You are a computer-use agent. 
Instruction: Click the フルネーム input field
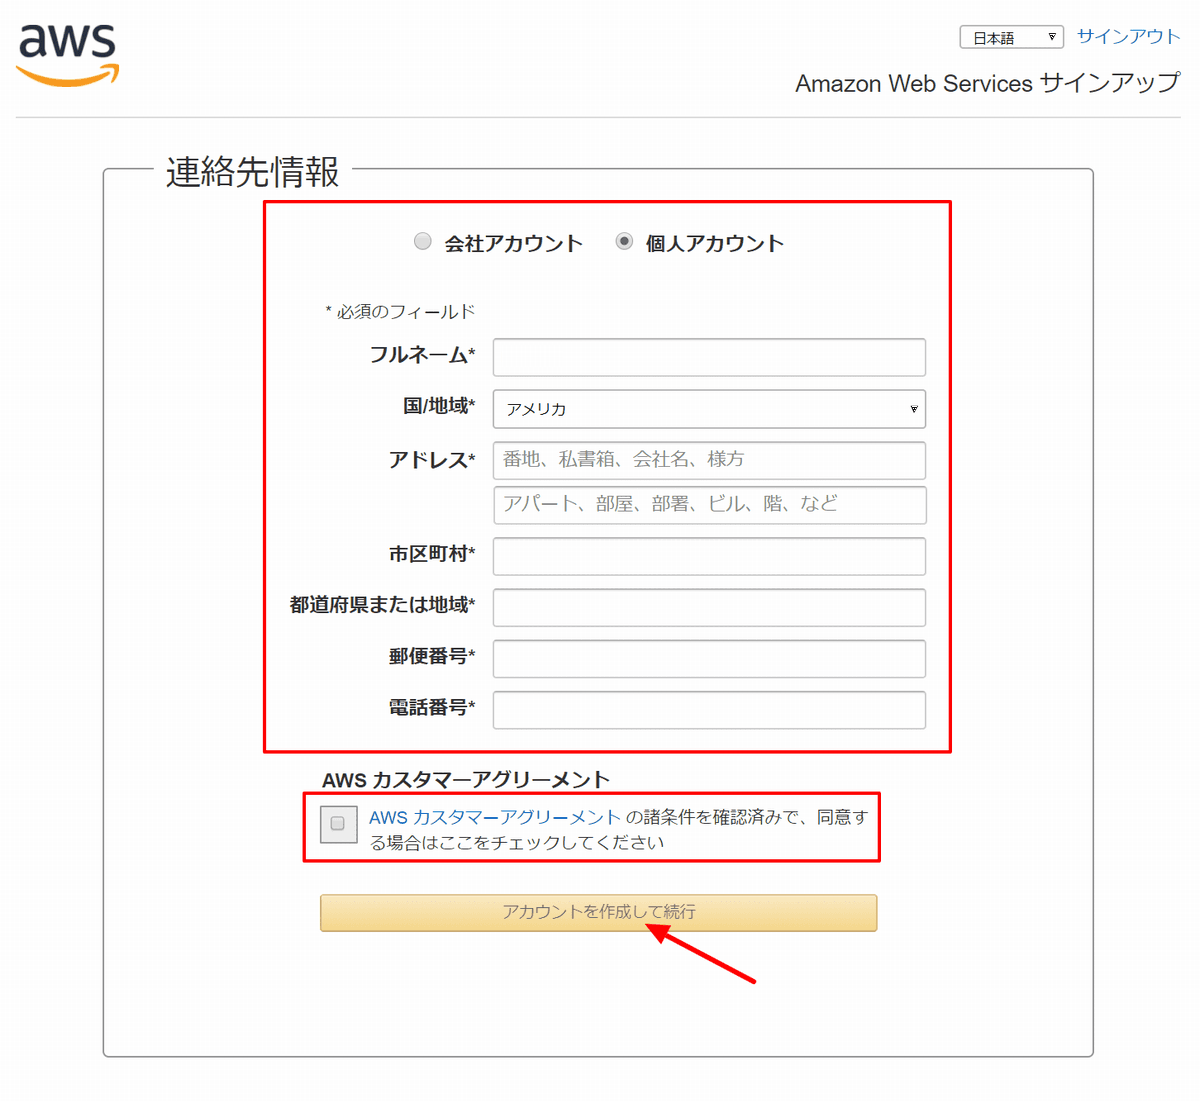708,357
